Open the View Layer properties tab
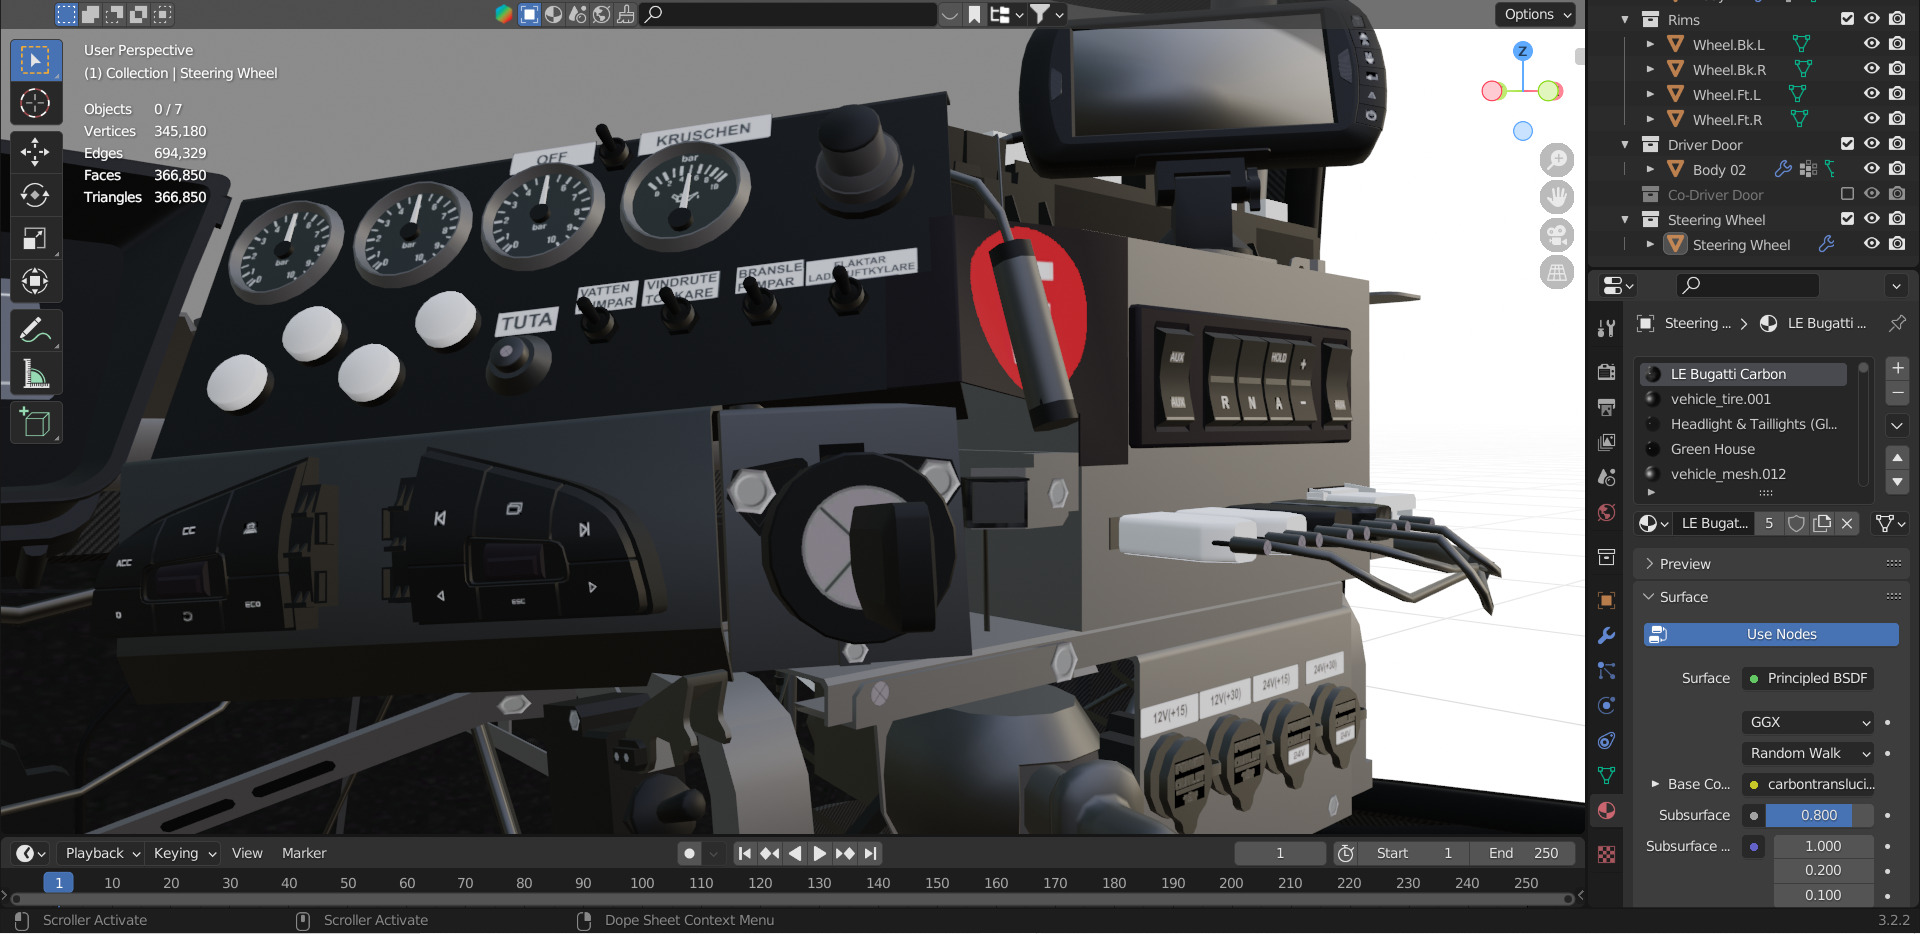Screen dimensions: 1920x934 (x=1607, y=442)
